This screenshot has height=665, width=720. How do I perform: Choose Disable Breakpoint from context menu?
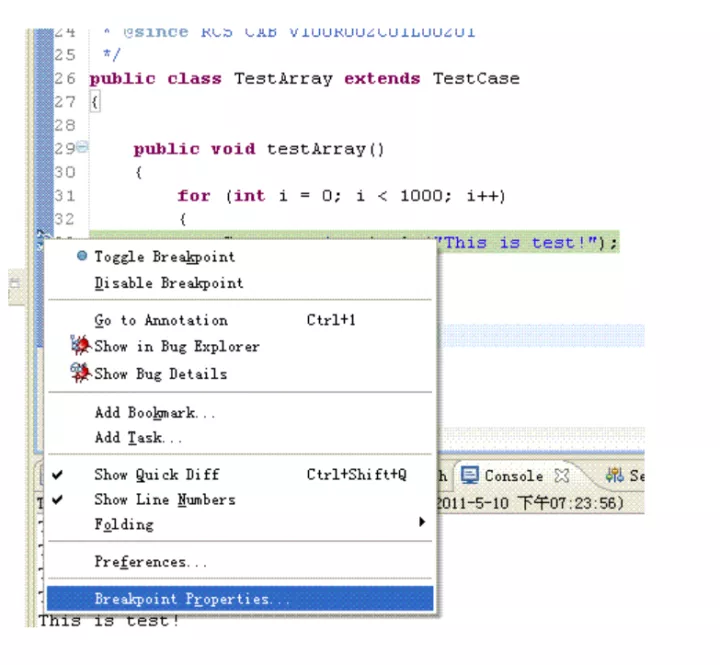click(239, 283)
